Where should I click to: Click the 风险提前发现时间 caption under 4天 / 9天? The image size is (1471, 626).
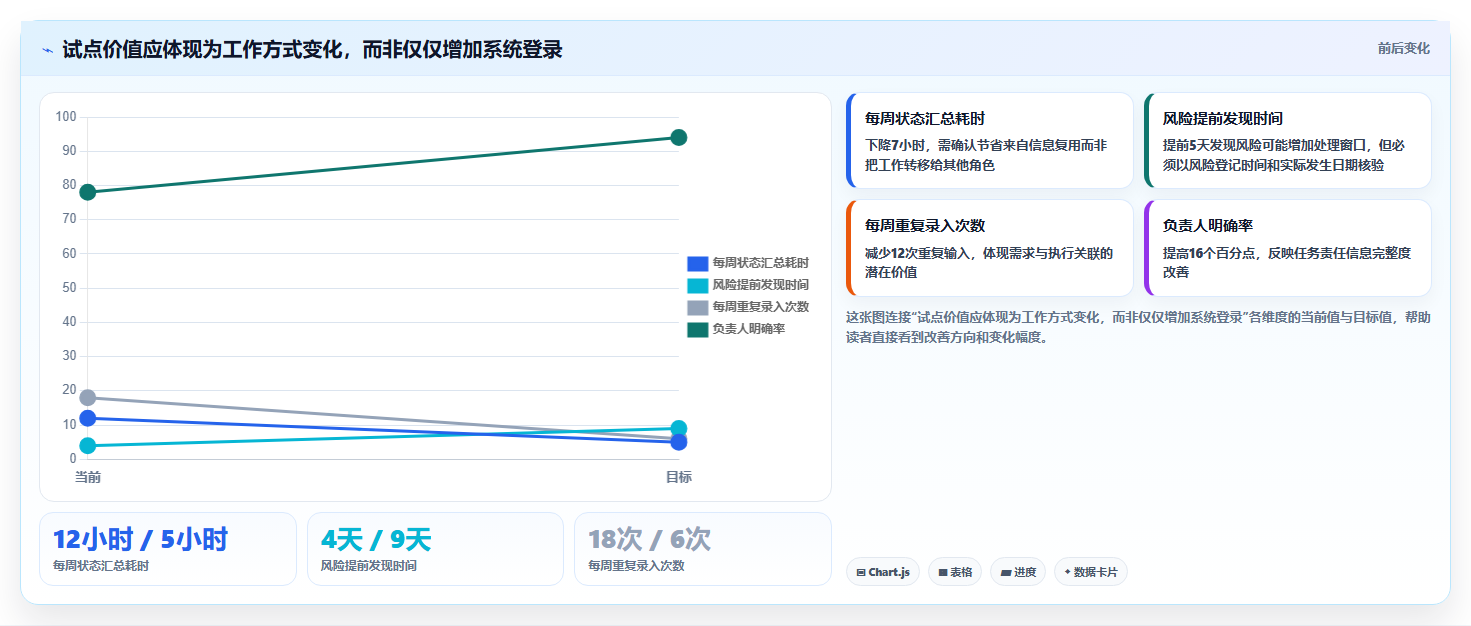368,566
